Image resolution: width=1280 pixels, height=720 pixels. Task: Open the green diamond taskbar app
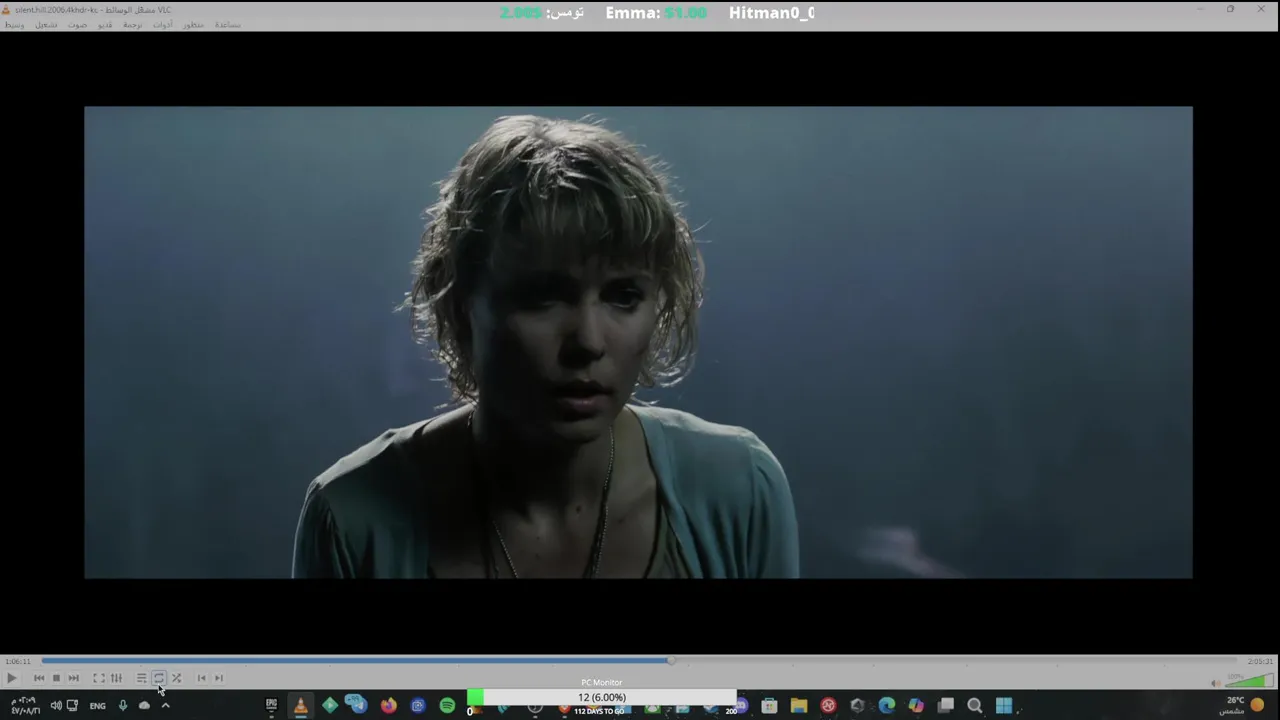click(330, 705)
